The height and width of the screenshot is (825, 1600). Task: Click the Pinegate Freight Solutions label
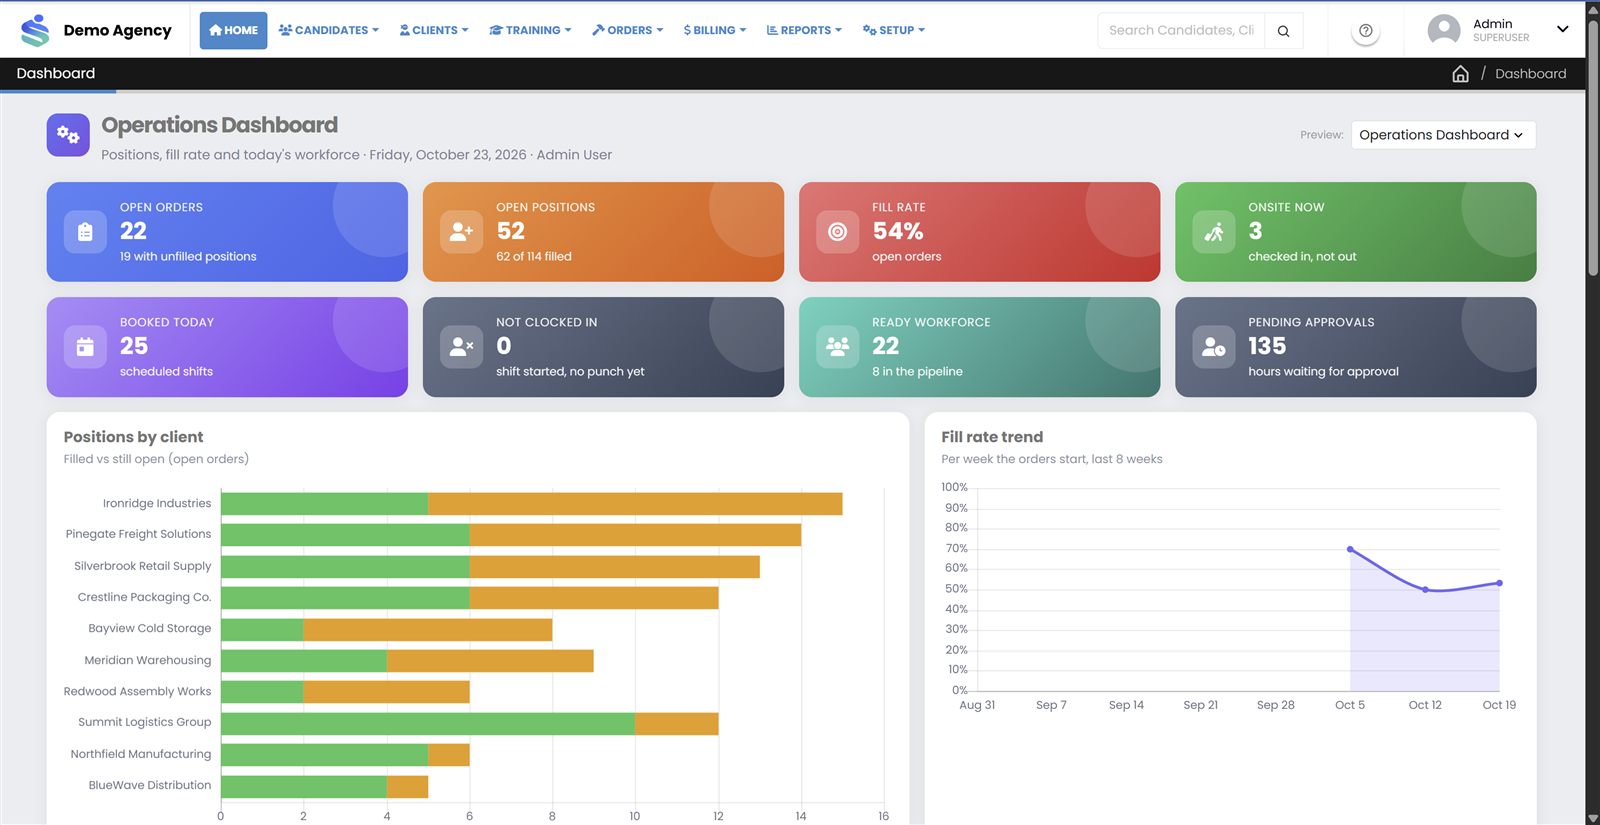pyautogui.click(x=138, y=534)
